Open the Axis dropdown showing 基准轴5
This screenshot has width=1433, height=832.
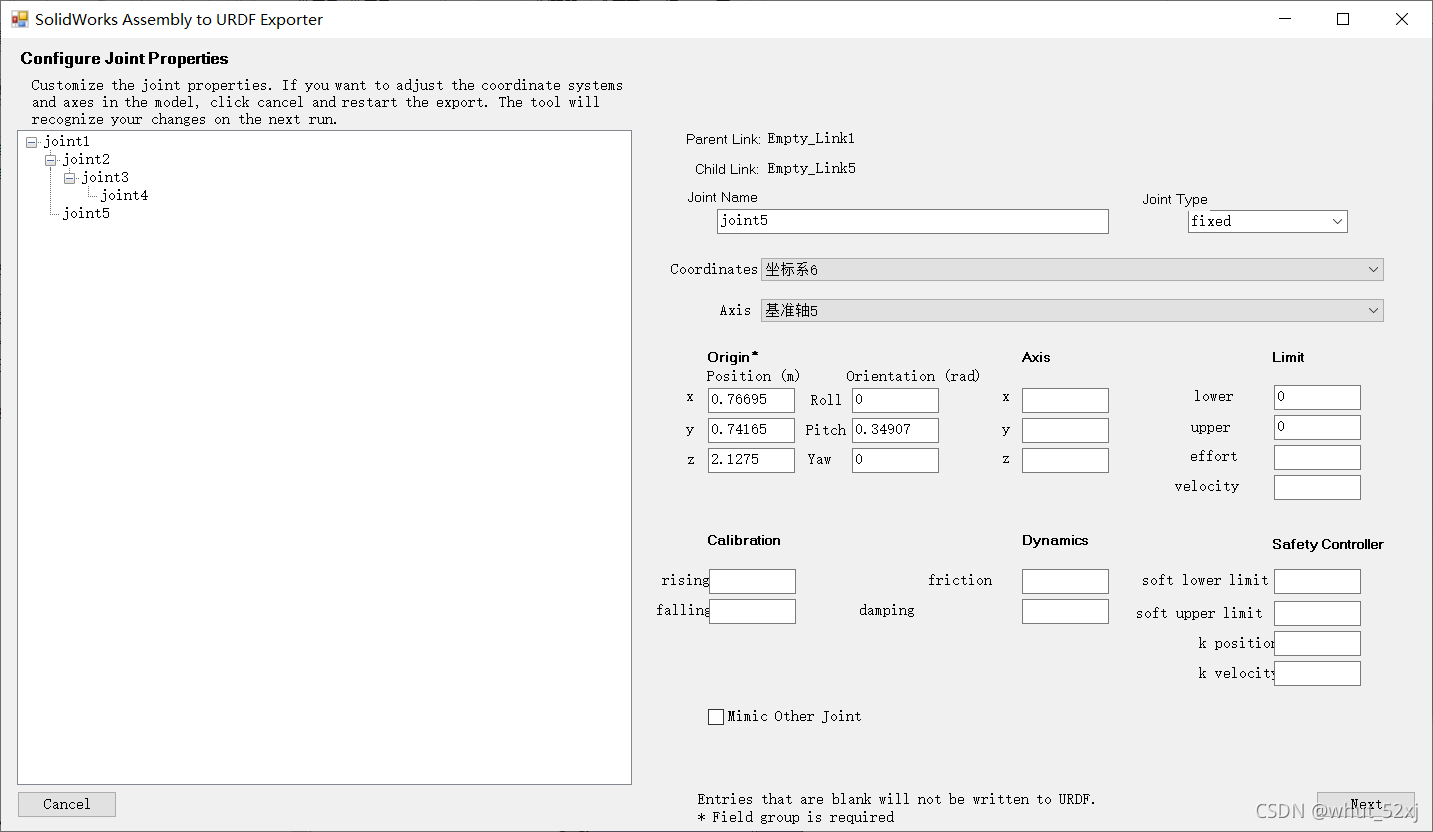pos(1072,311)
